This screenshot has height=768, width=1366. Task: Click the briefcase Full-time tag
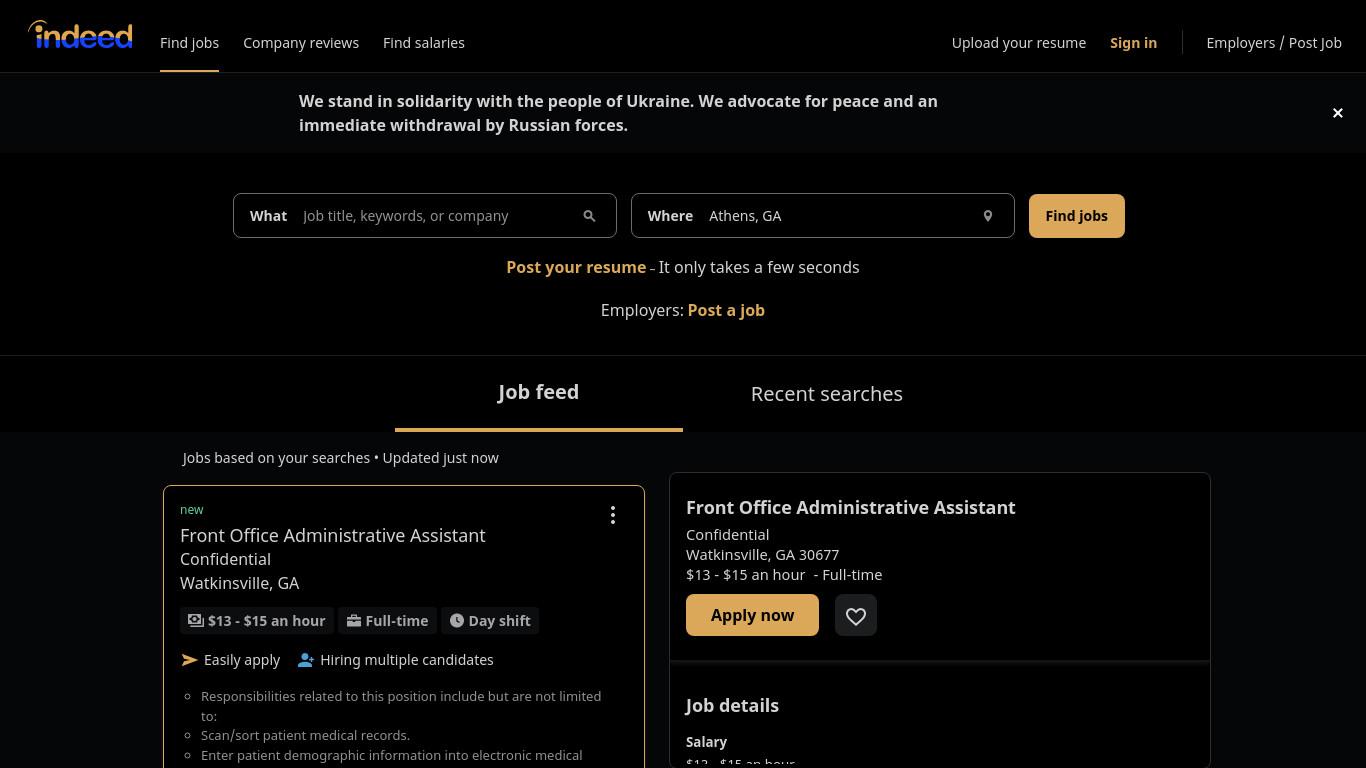tap(388, 621)
